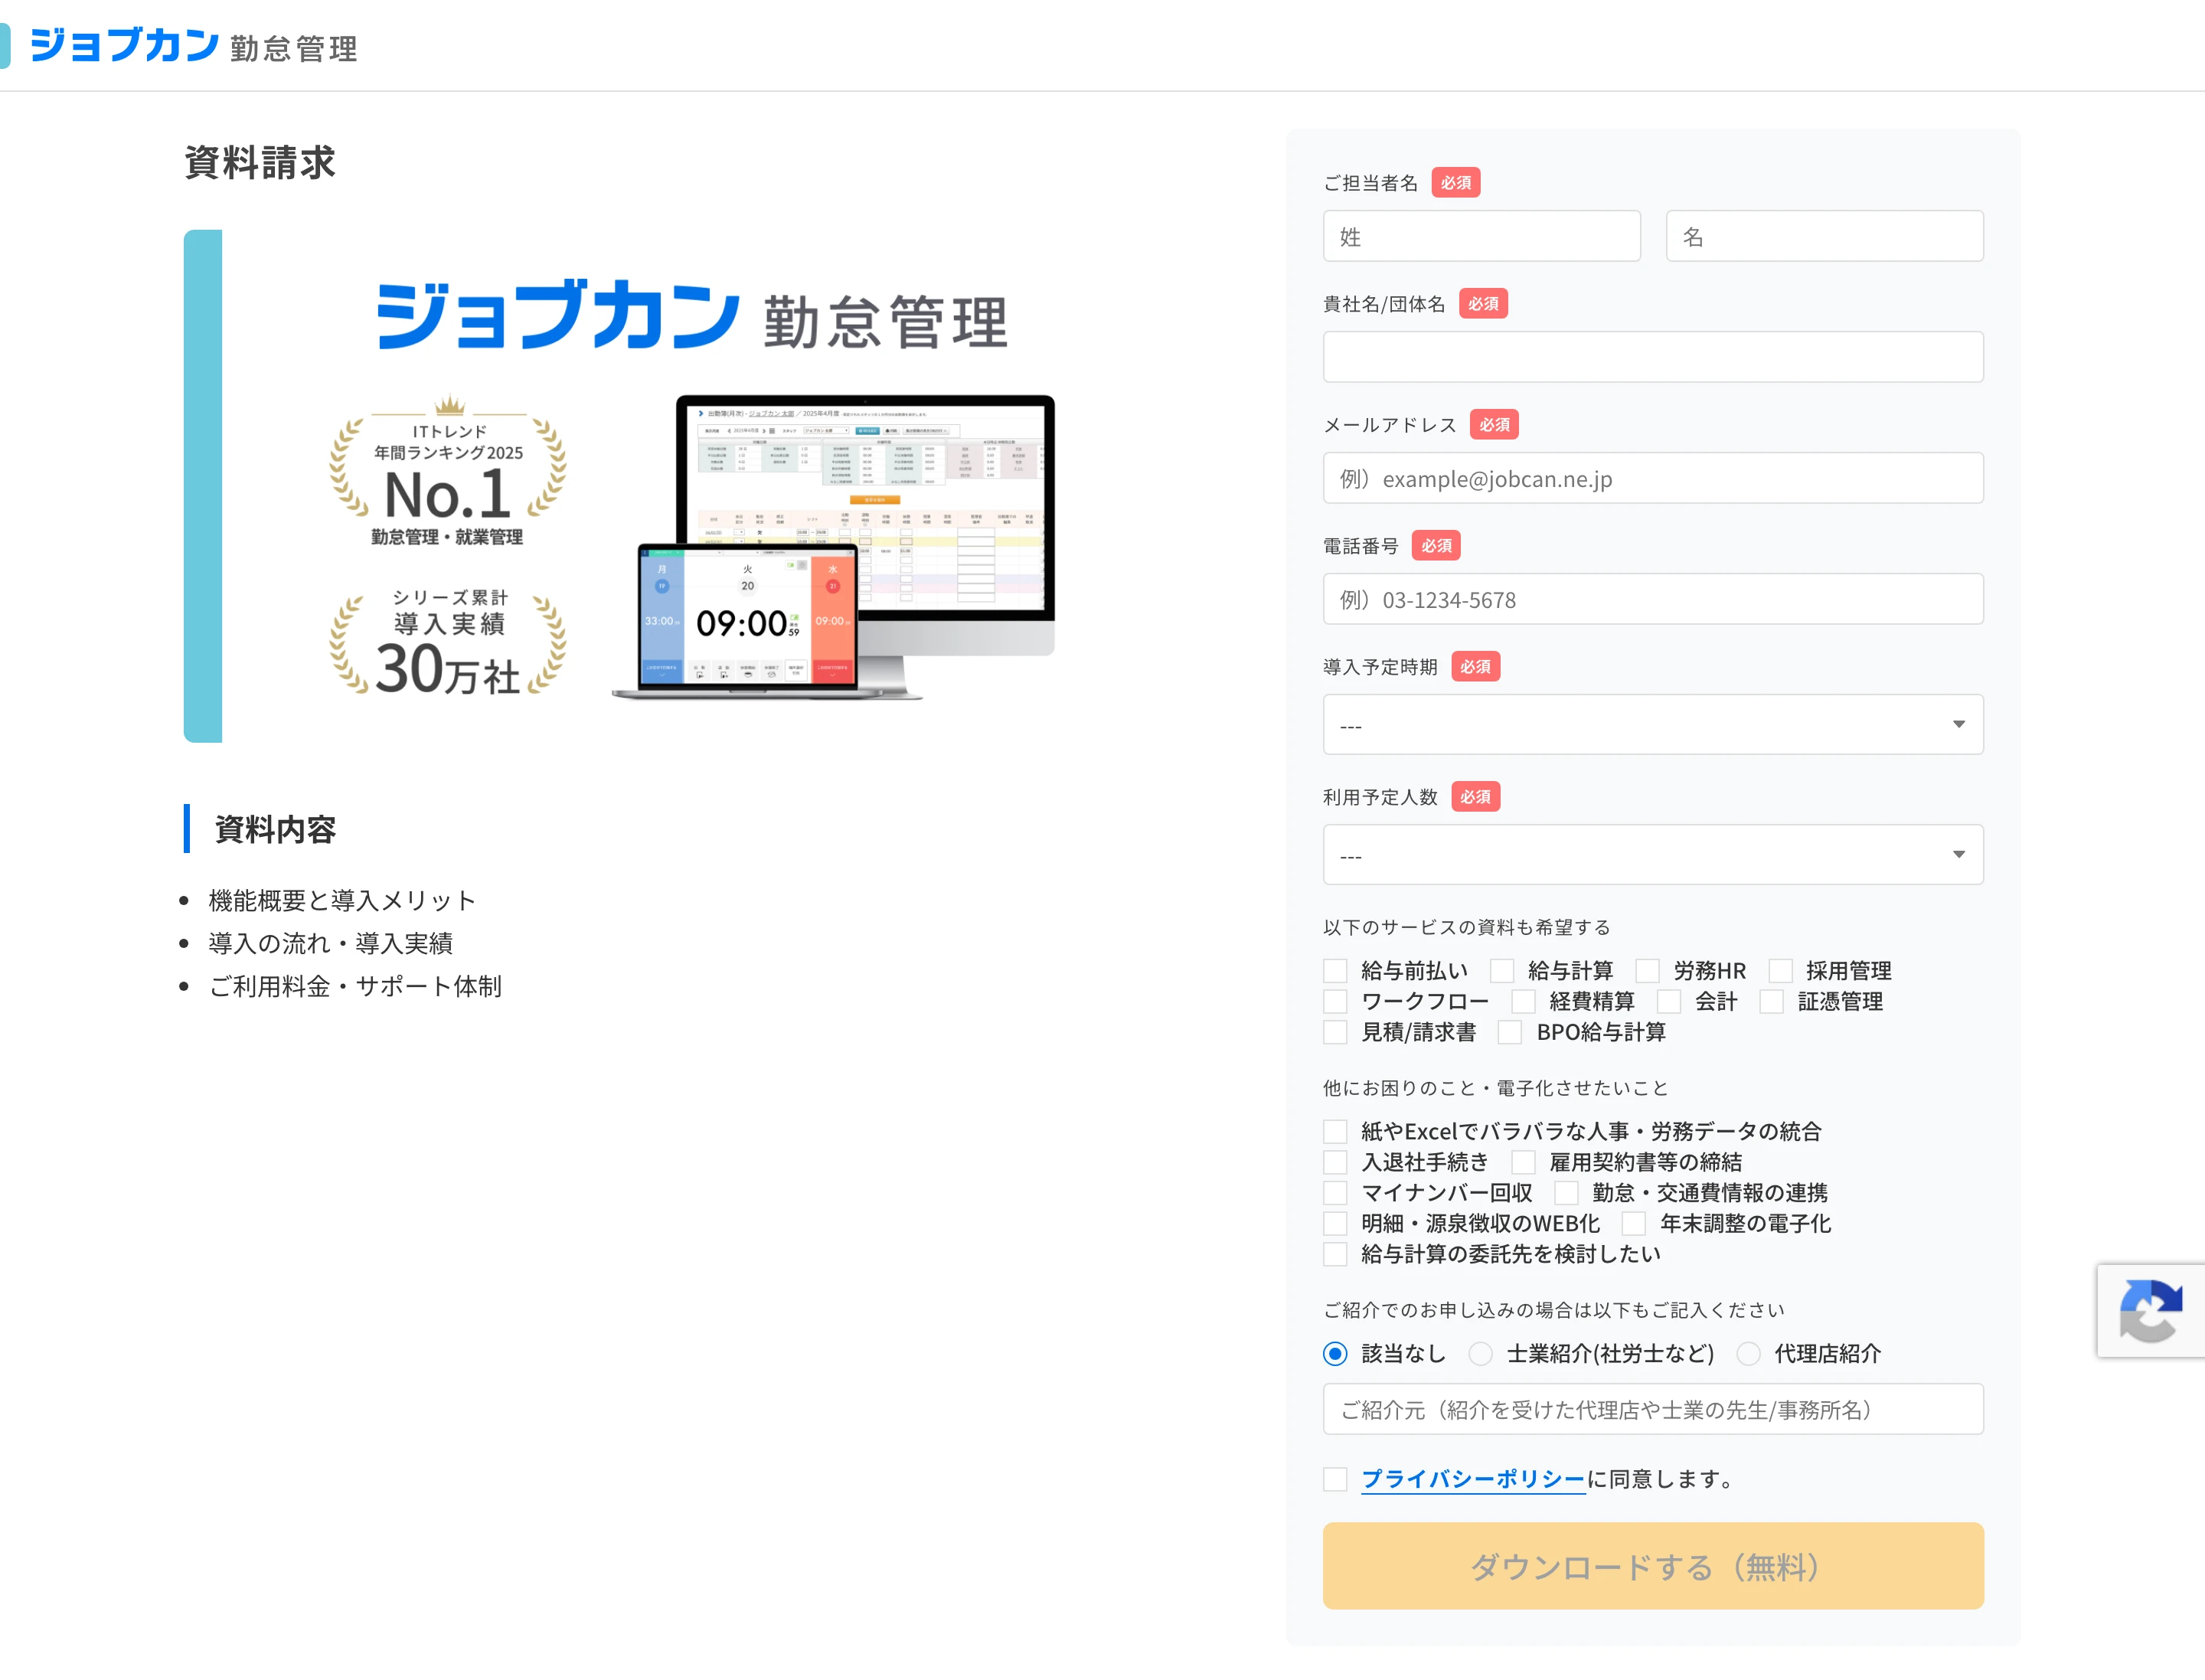The width and height of the screenshot is (2205, 1680).
Task: Click the 電話番号 input field
Action: coord(1653,599)
